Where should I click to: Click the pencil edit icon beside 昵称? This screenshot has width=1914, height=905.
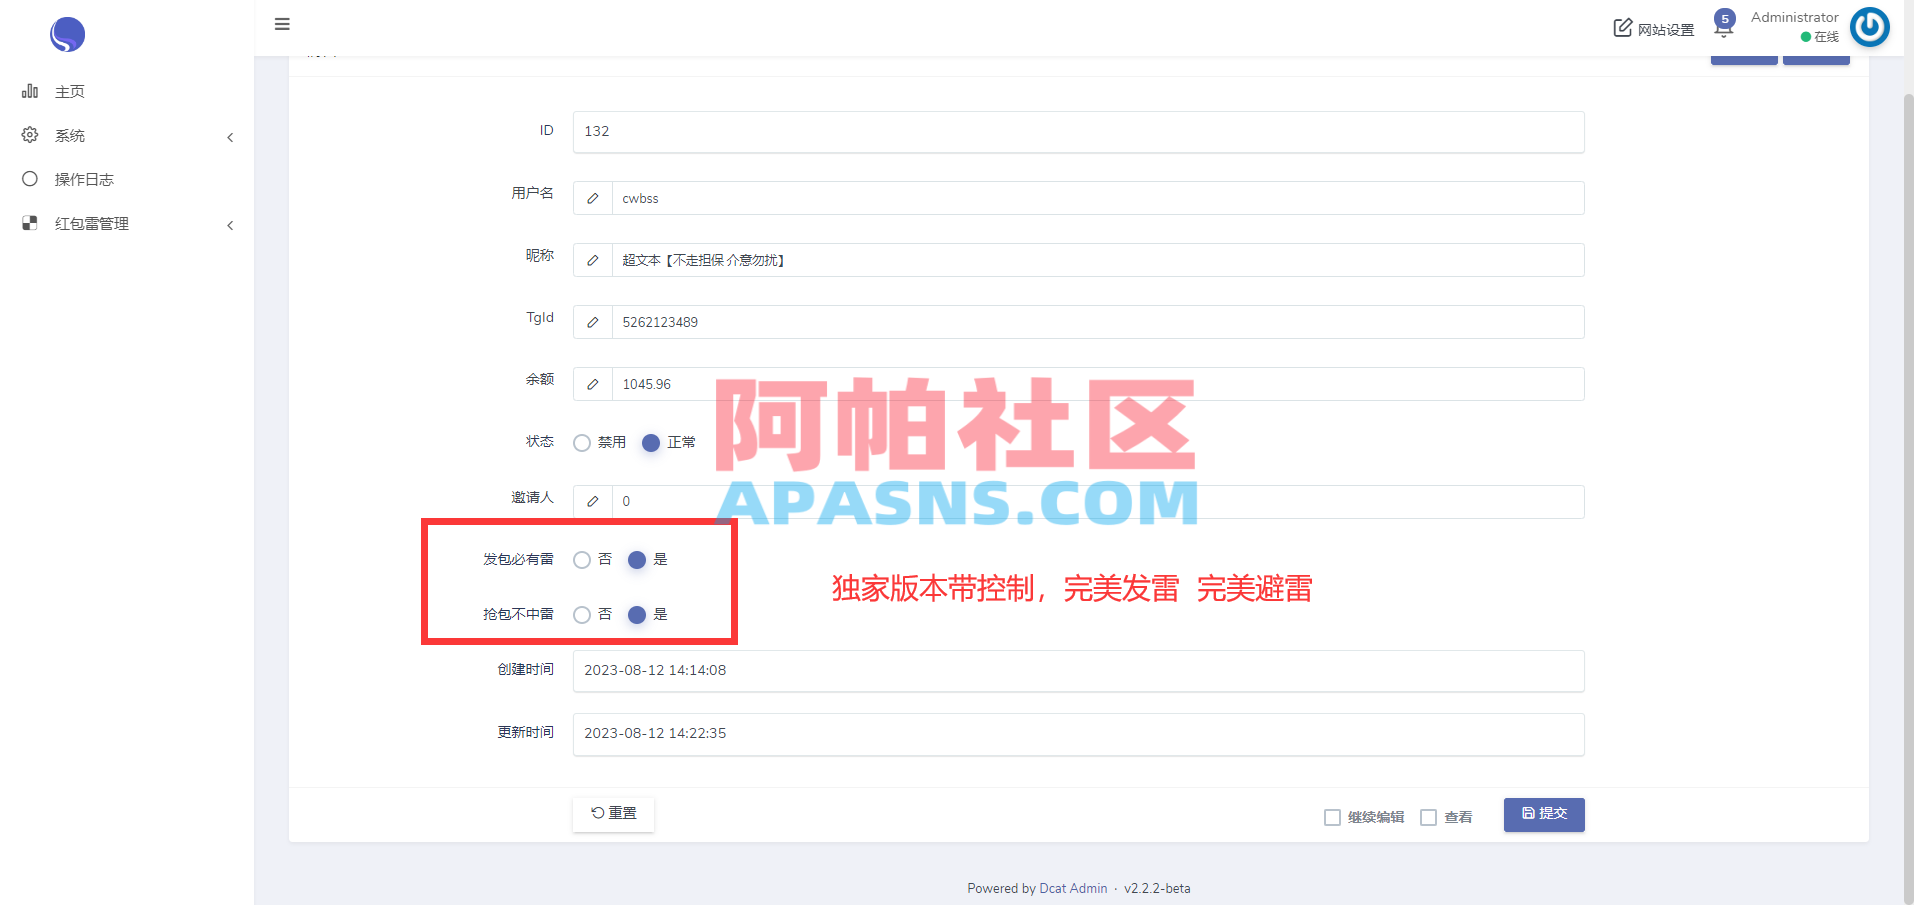592,260
